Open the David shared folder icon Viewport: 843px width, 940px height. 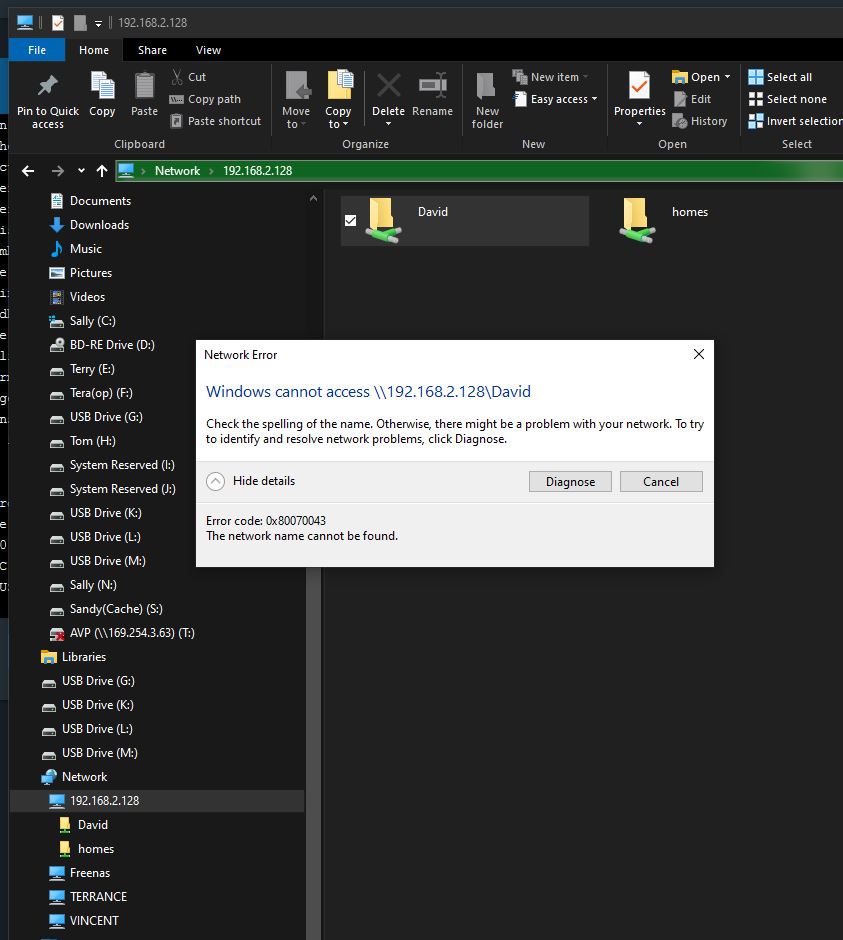click(383, 221)
